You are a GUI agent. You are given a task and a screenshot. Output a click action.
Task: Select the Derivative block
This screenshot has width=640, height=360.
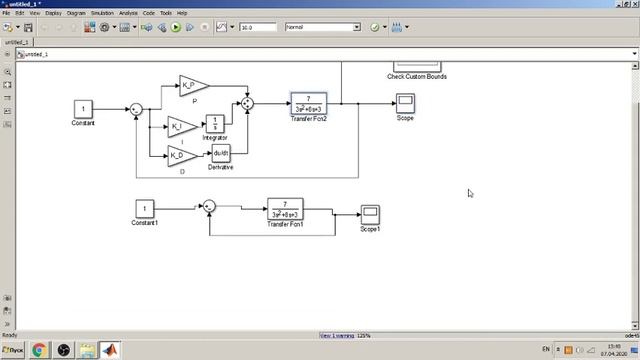pyautogui.click(x=221, y=153)
